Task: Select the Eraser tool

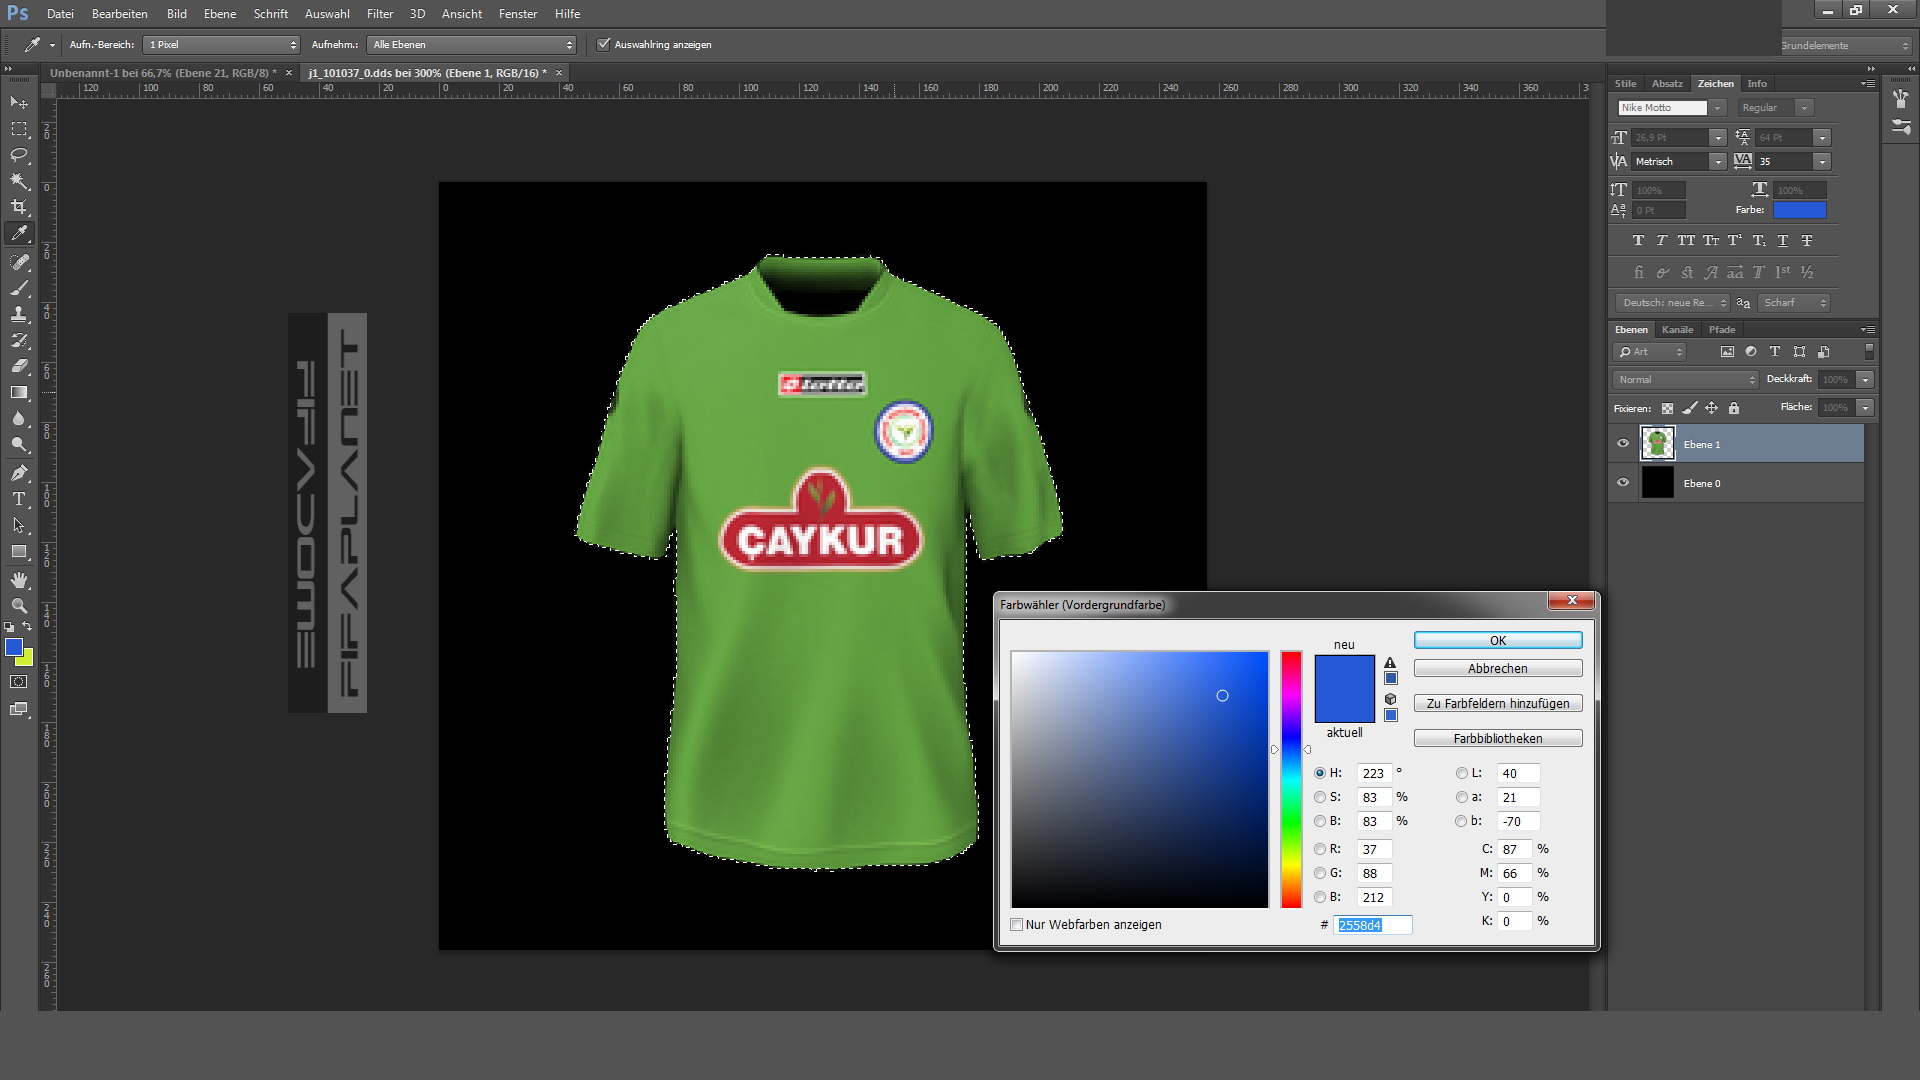Action: pyautogui.click(x=19, y=366)
